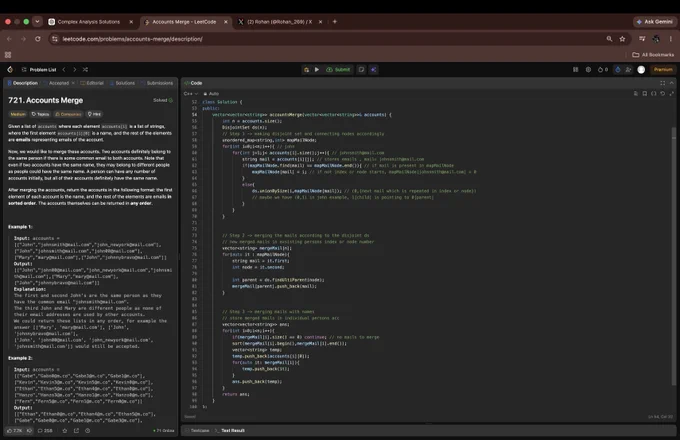Screen dimensions: 680x440
Task: Click the debugger icon beside Run
Action: point(306,69)
